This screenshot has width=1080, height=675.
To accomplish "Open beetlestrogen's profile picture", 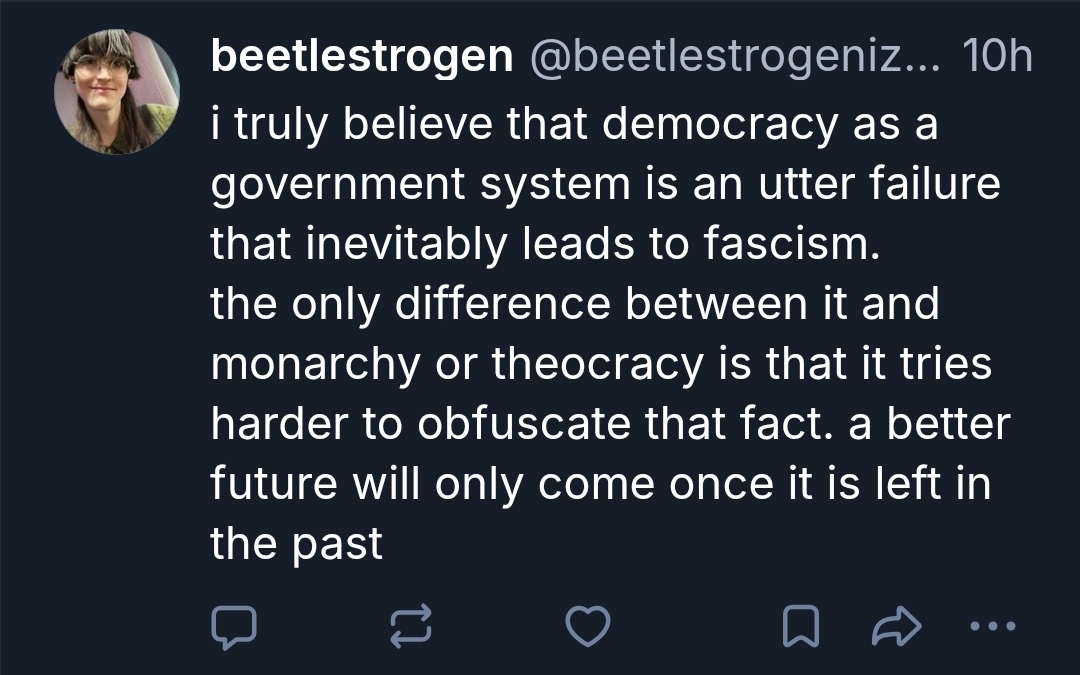I will tap(116, 91).
